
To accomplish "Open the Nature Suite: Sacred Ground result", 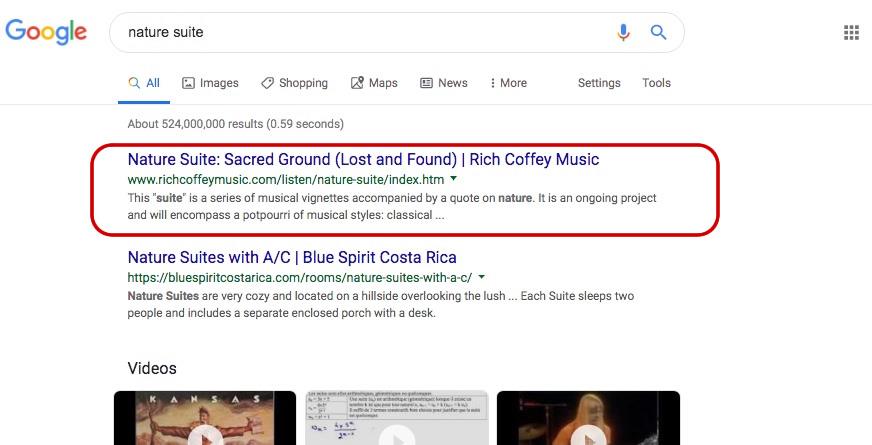I will (363, 159).
